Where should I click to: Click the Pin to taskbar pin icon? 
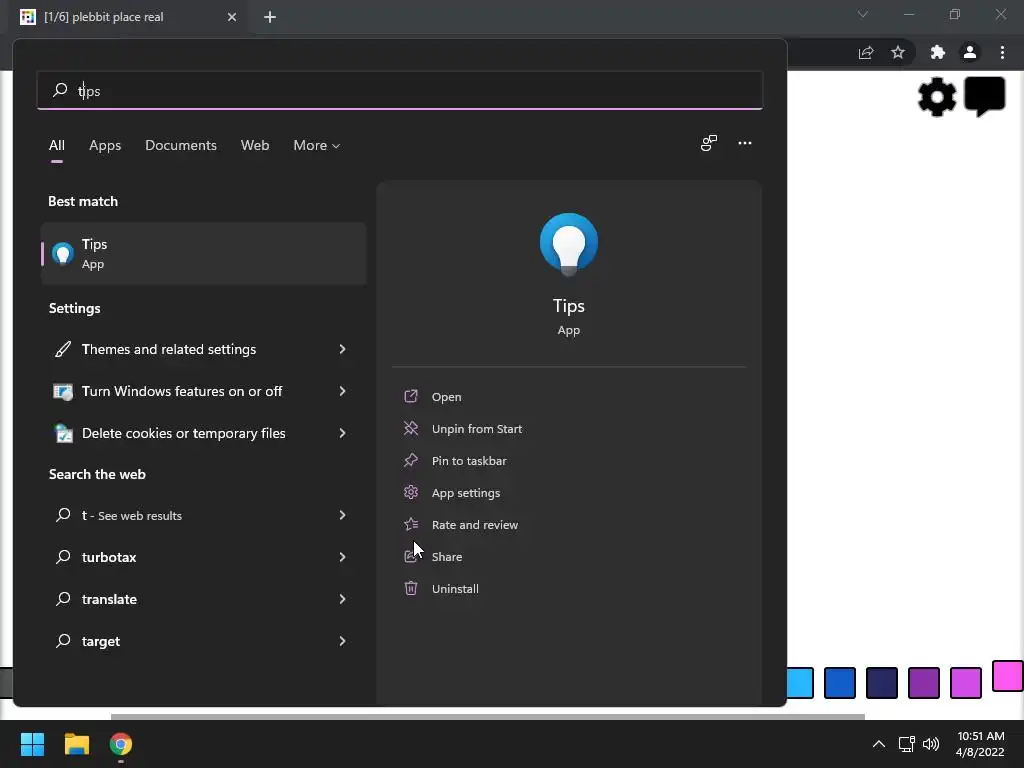click(x=411, y=460)
